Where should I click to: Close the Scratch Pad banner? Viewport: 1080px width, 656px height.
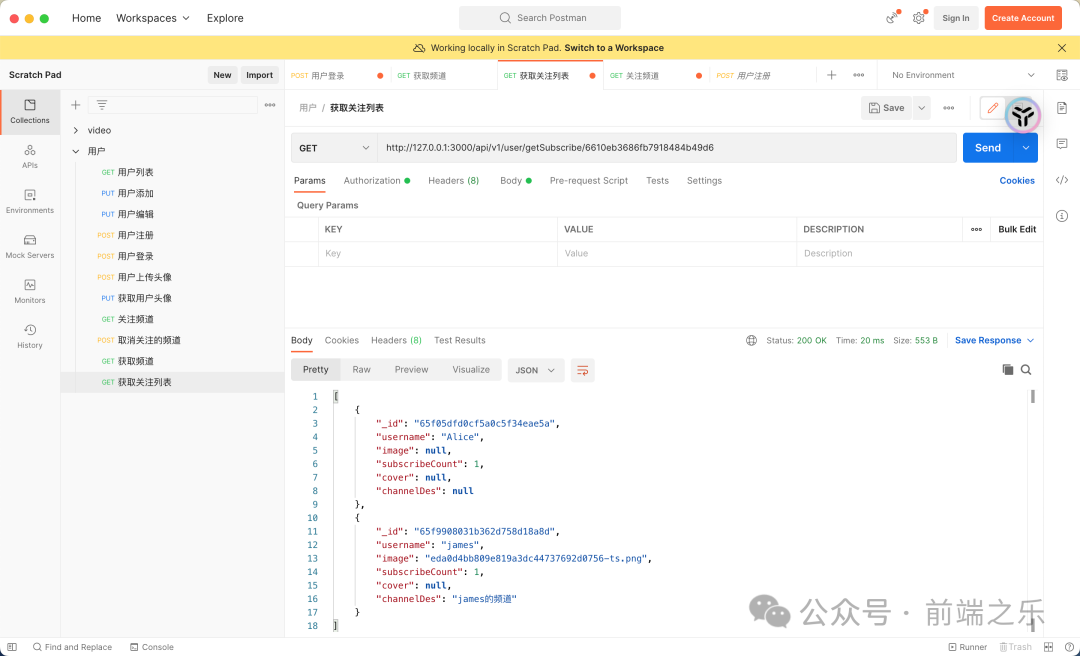[1062, 48]
